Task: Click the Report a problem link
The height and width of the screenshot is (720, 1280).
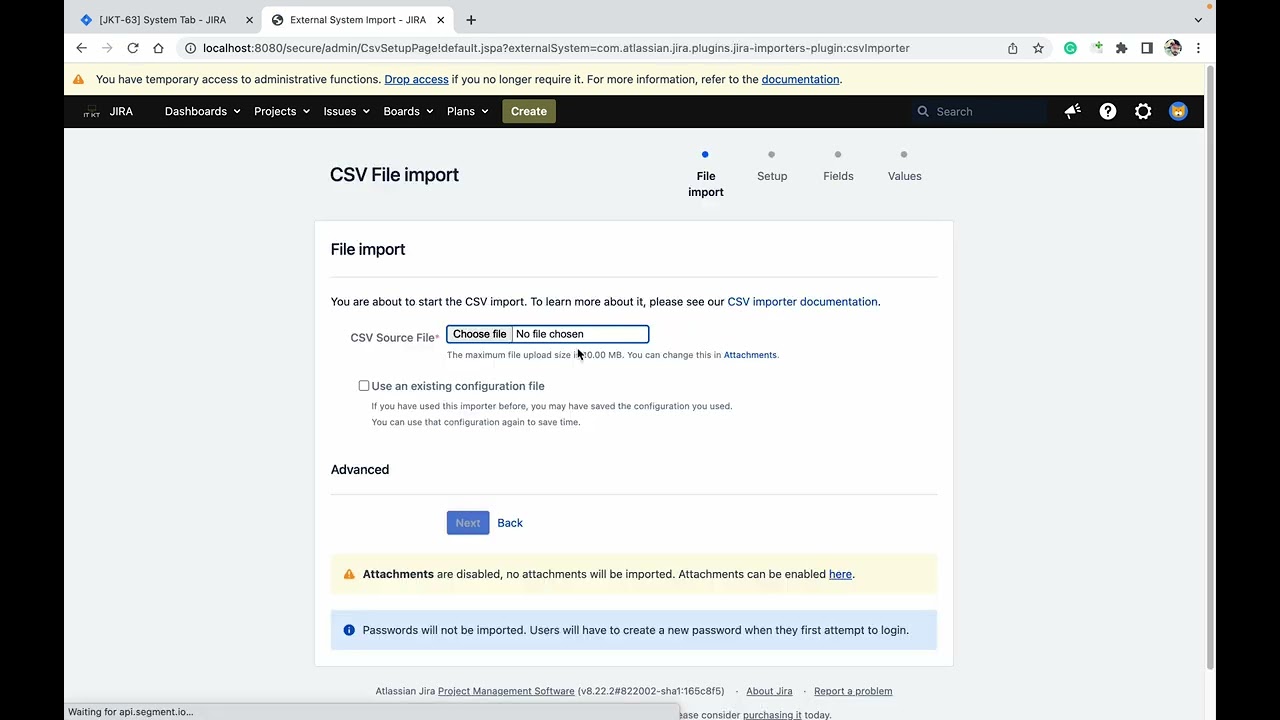Action: [x=853, y=691]
